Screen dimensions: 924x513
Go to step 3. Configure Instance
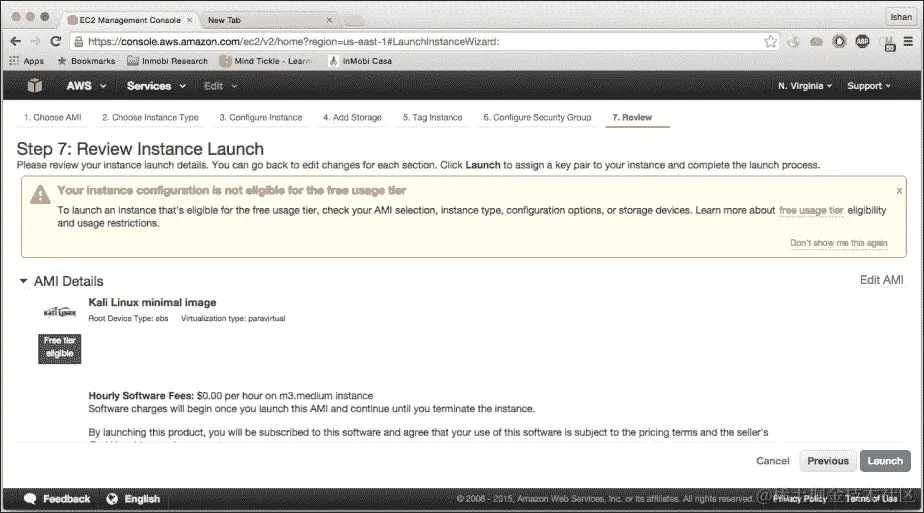261,118
